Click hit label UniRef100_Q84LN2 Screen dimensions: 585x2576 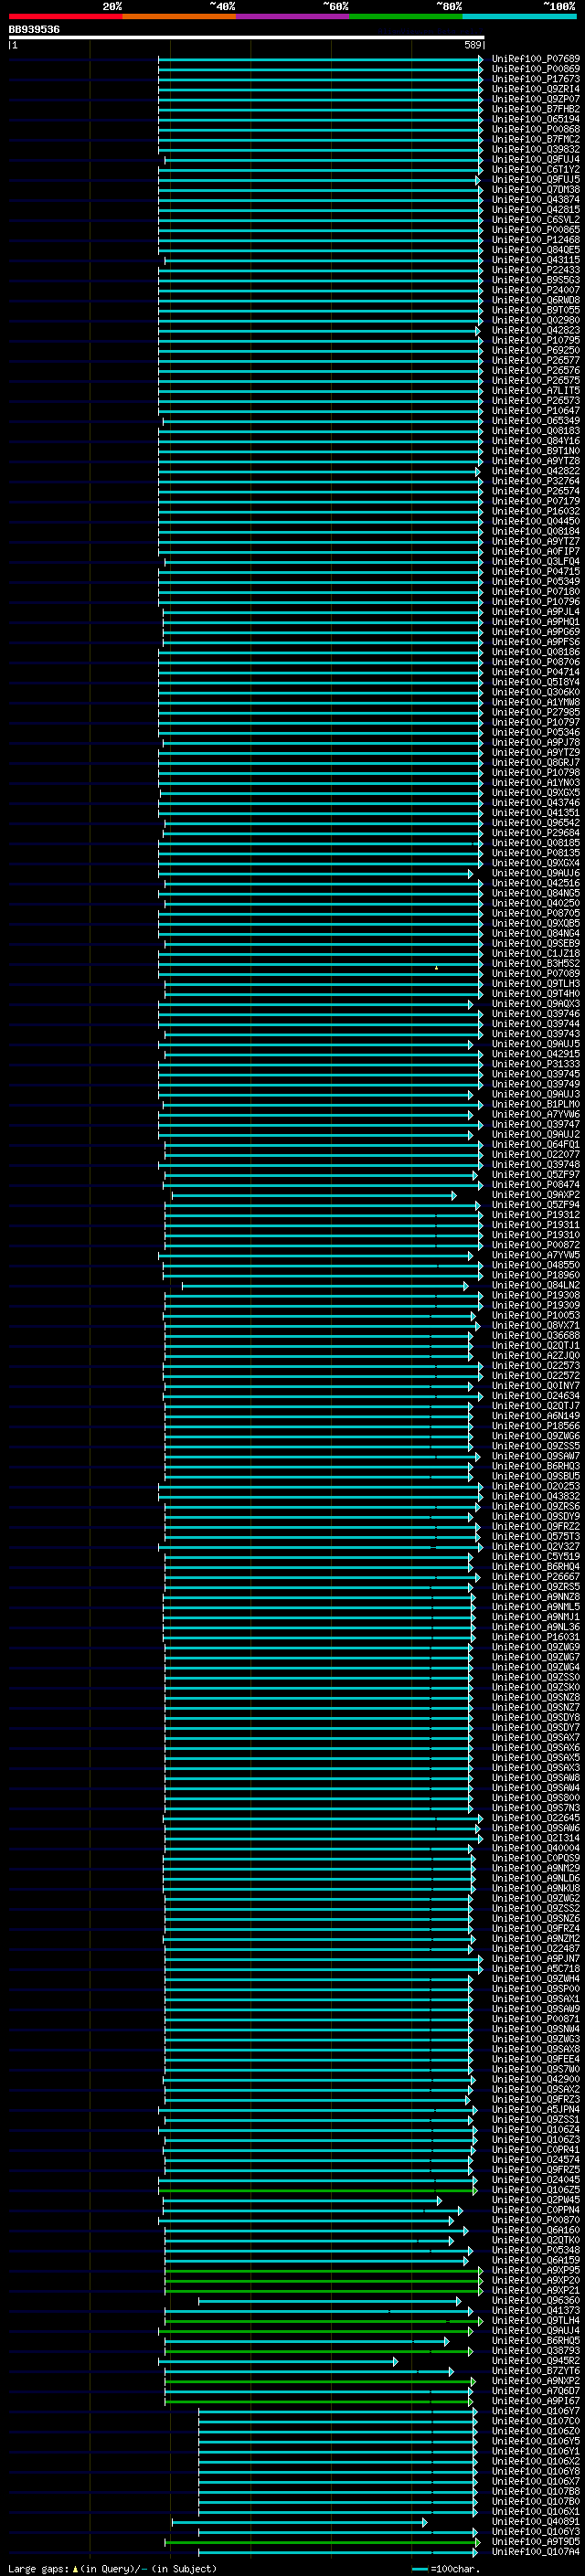pyautogui.click(x=535, y=1286)
